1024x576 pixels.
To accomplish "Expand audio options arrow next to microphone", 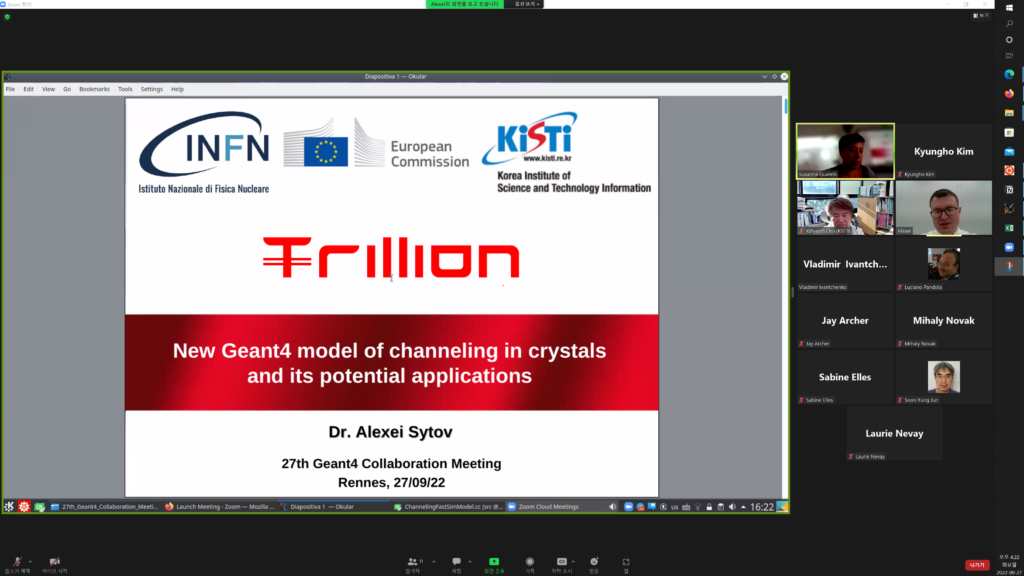I will click(x=30, y=562).
